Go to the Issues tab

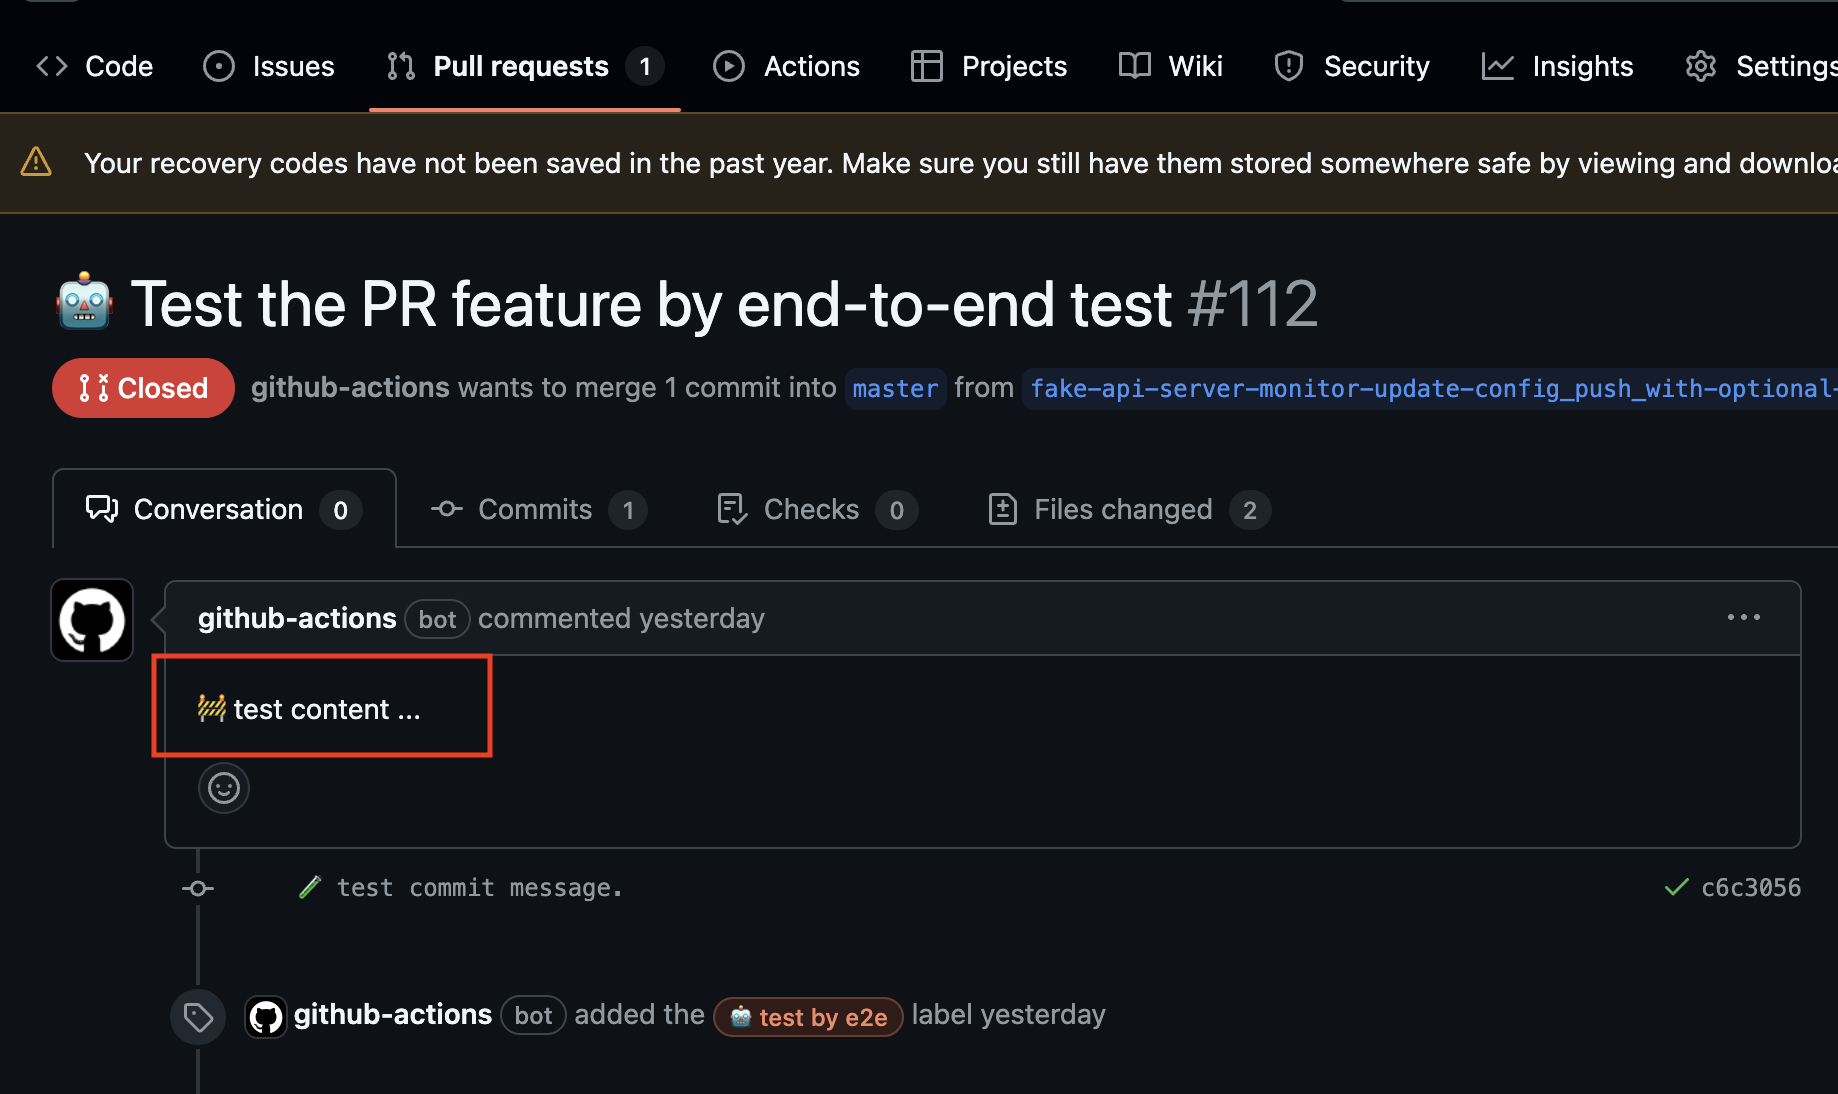269,66
